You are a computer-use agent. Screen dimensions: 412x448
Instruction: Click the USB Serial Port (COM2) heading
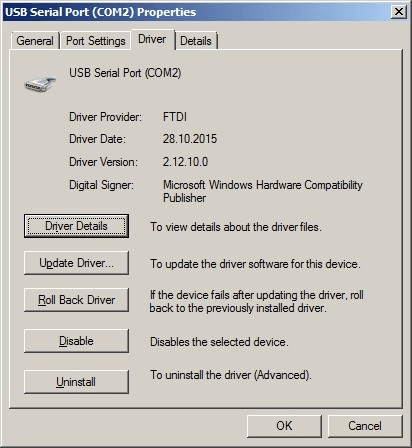click(x=125, y=73)
